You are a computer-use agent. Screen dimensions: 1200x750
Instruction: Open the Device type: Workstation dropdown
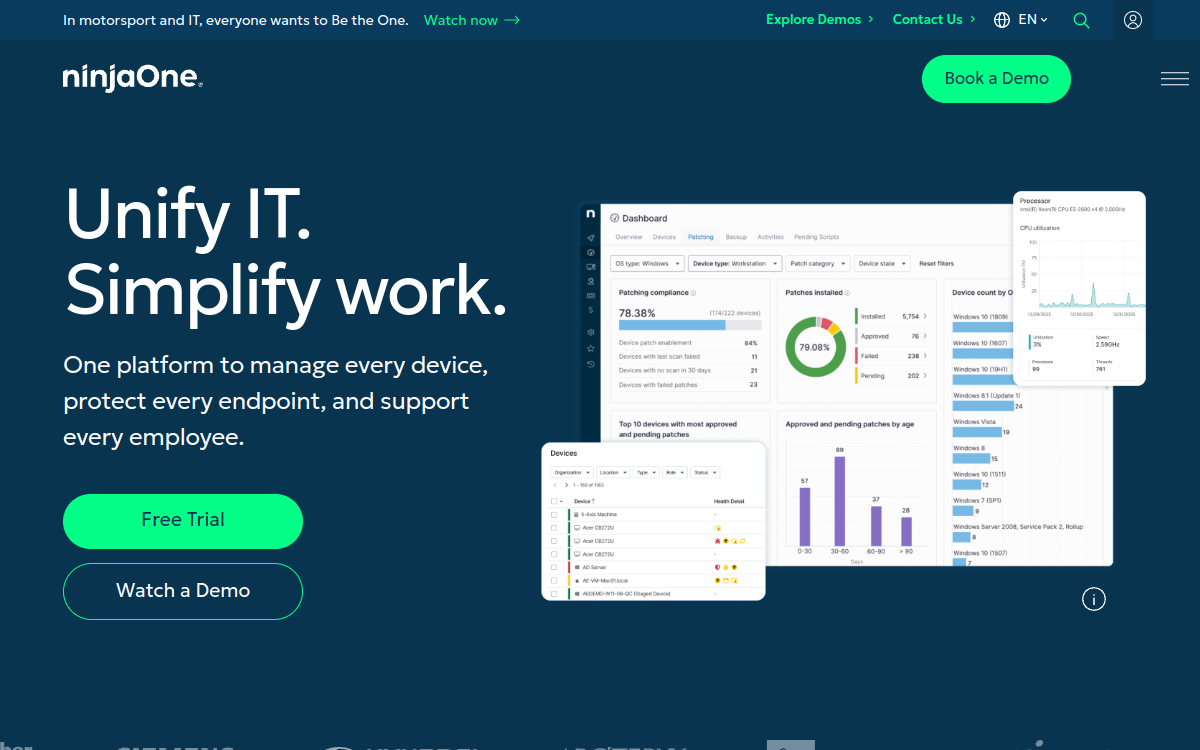coord(735,264)
